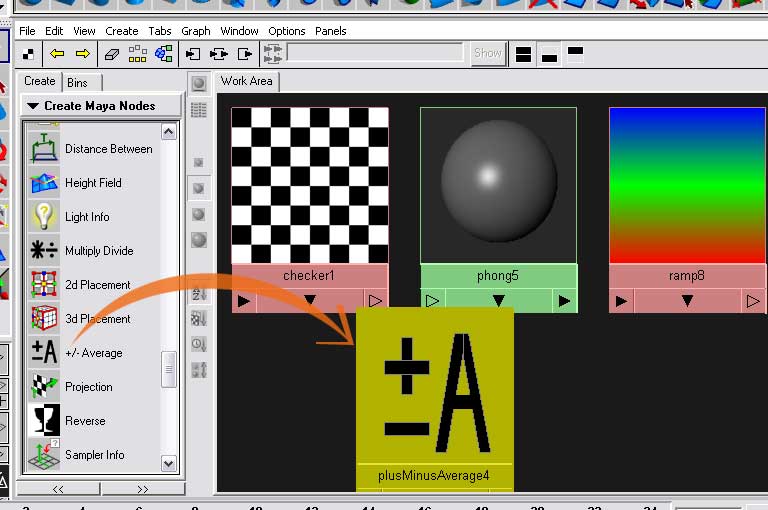Open the Graph menu
This screenshot has width=768, height=510.
pos(196,31)
